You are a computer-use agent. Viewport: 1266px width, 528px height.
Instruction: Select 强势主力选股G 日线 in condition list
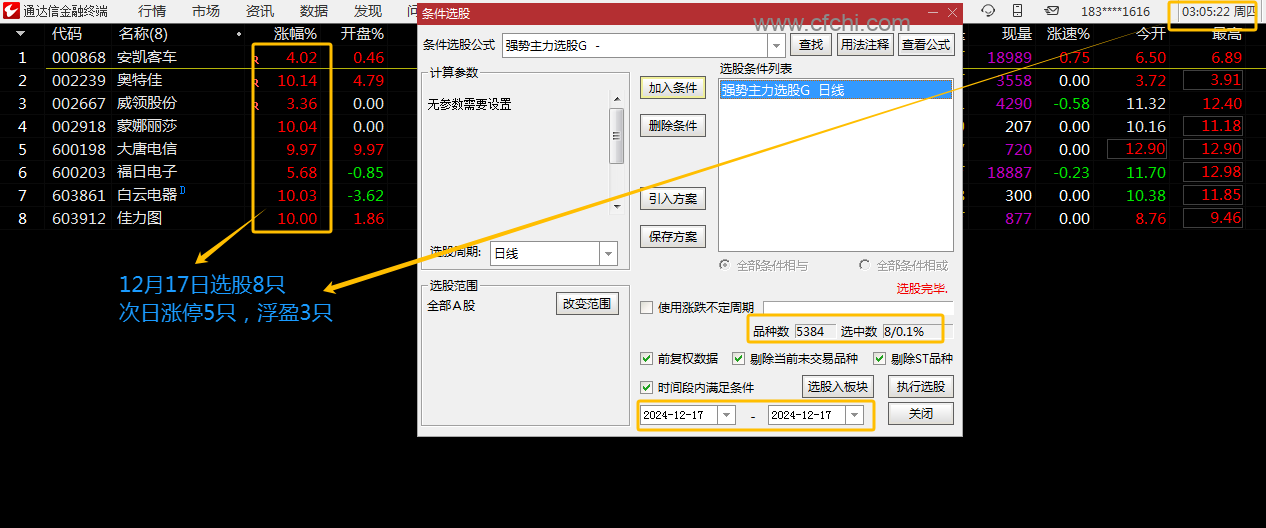836,90
